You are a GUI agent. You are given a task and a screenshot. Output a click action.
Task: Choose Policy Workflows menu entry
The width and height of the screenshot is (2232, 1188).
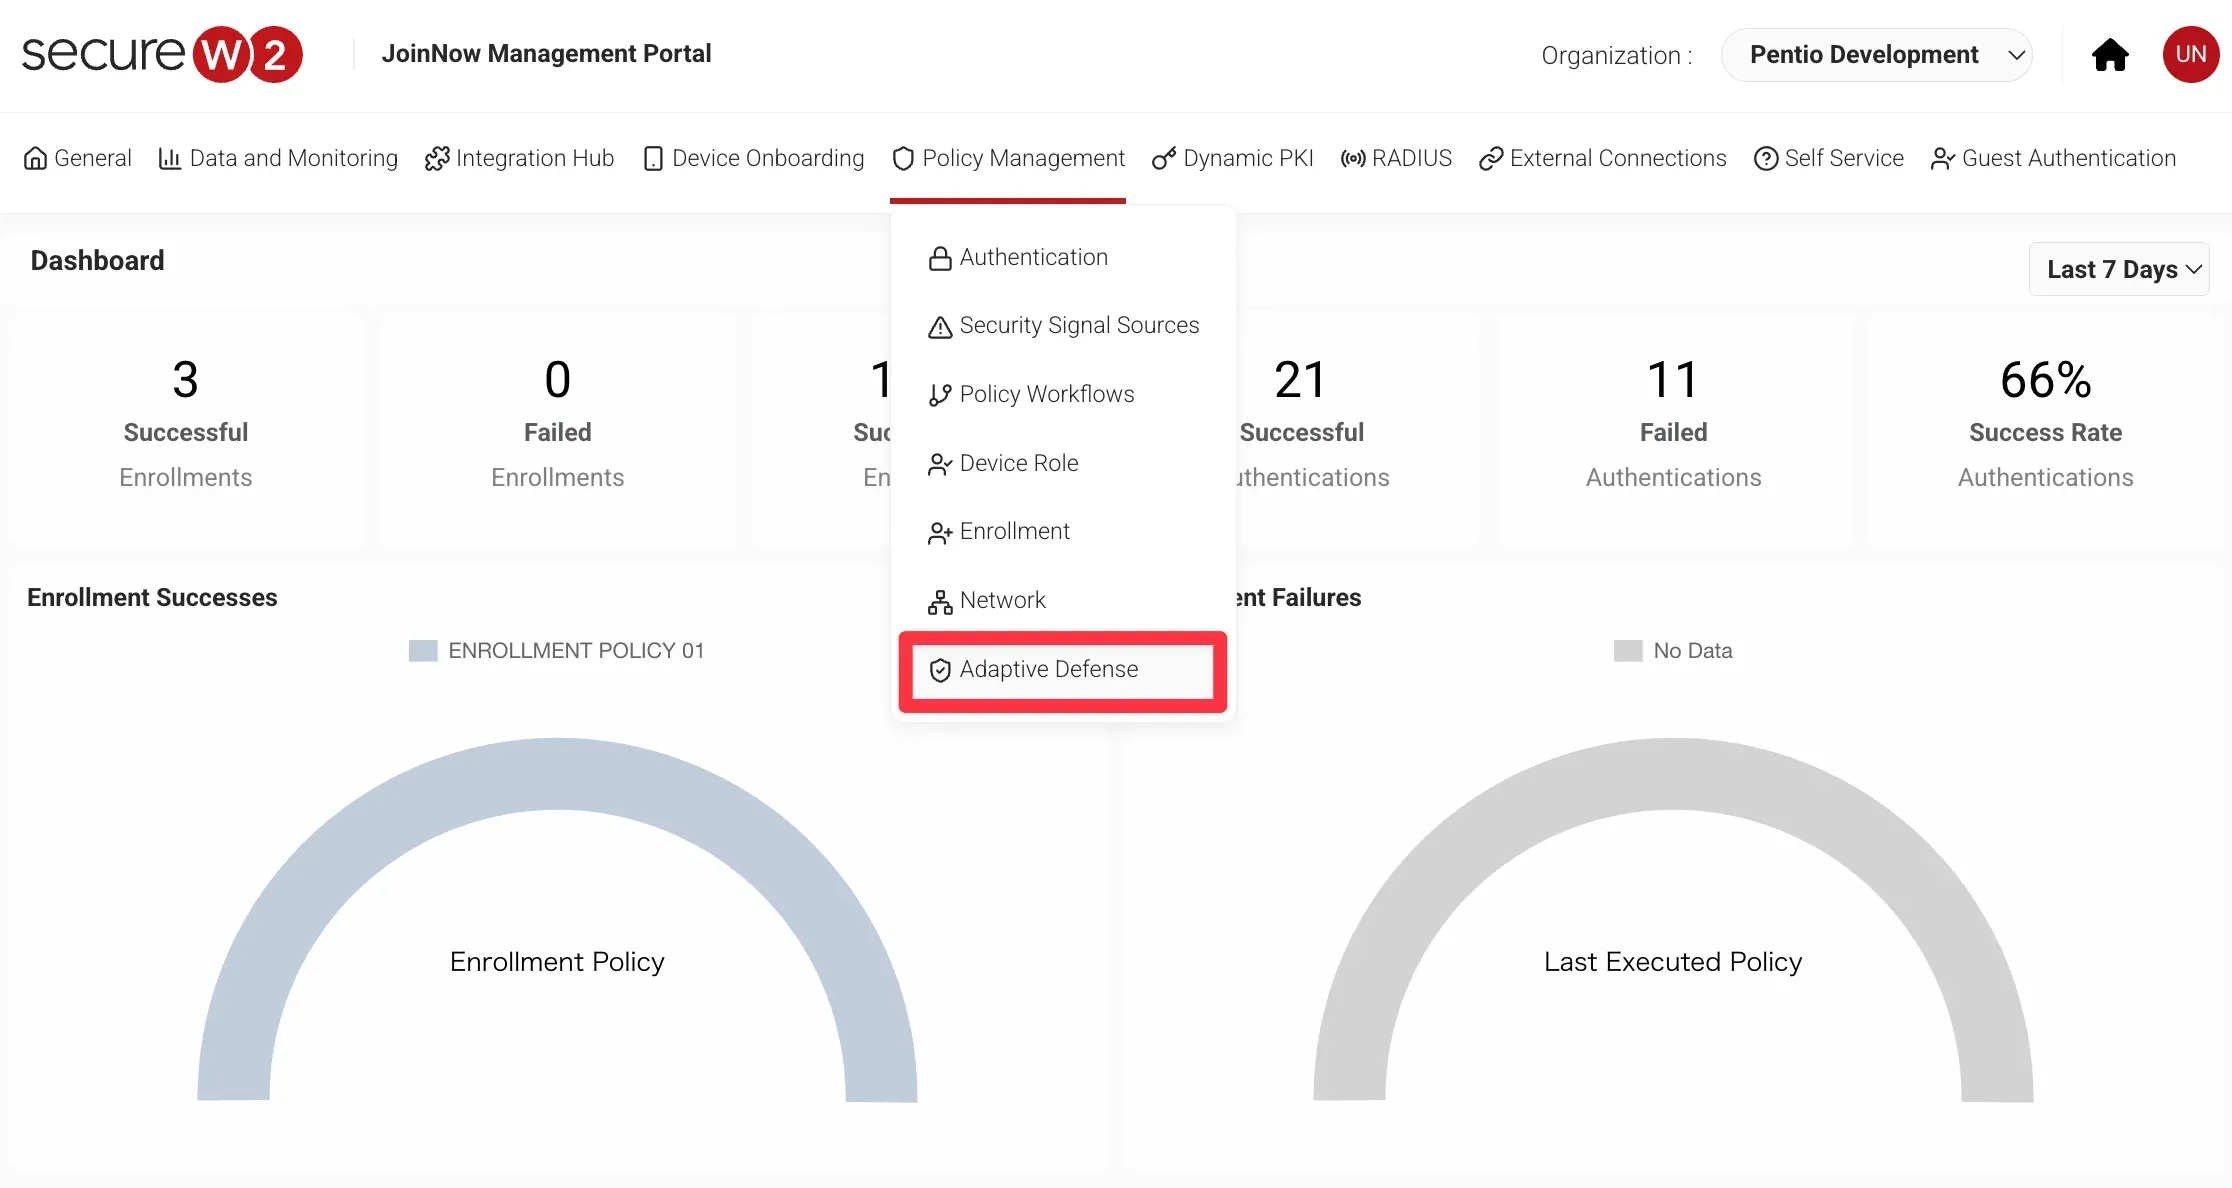click(x=1046, y=394)
